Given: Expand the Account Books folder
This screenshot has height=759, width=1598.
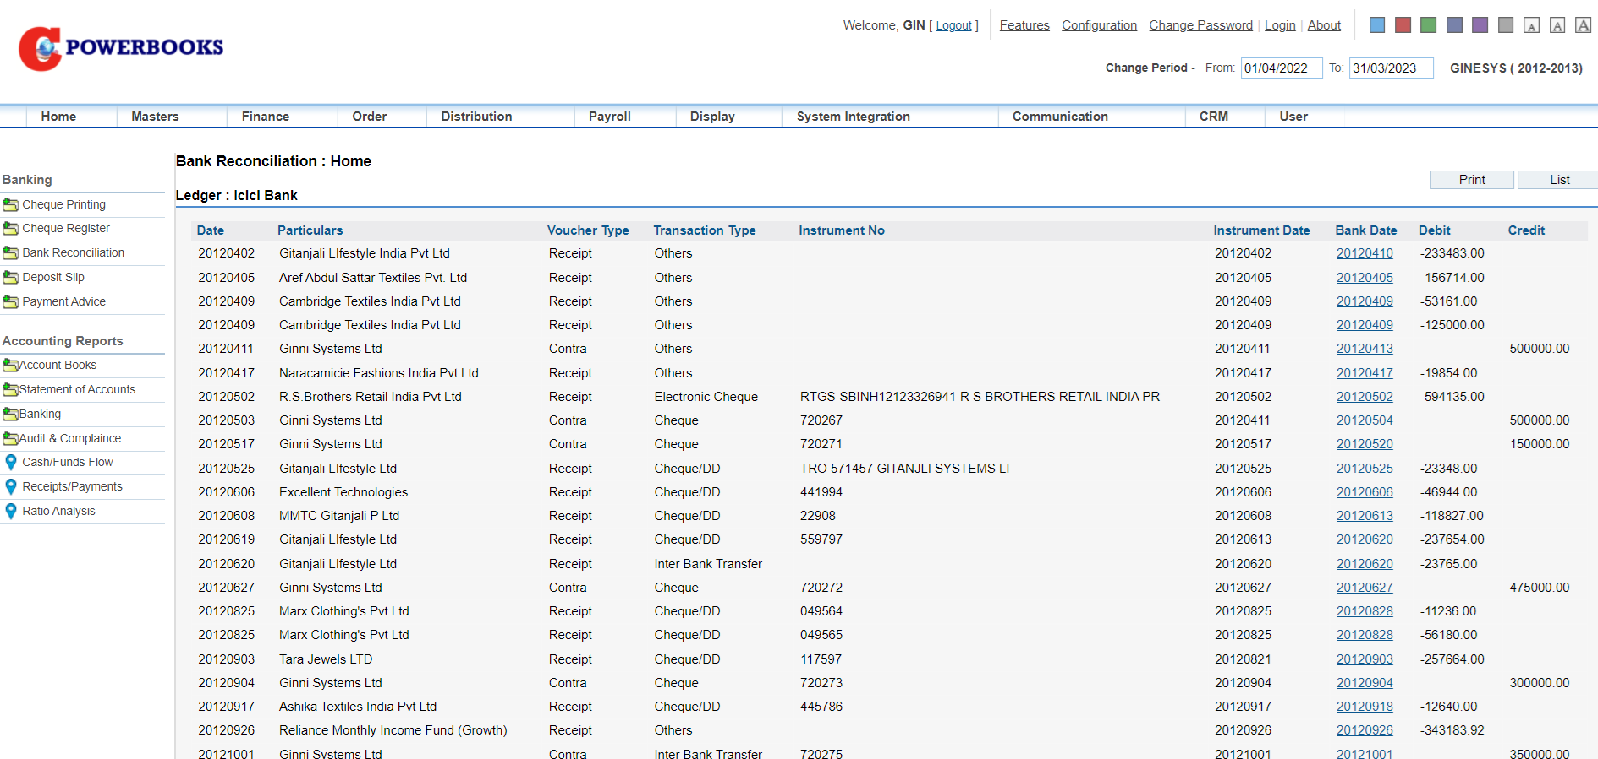Looking at the screenshot, I should [x=11, y=366].
